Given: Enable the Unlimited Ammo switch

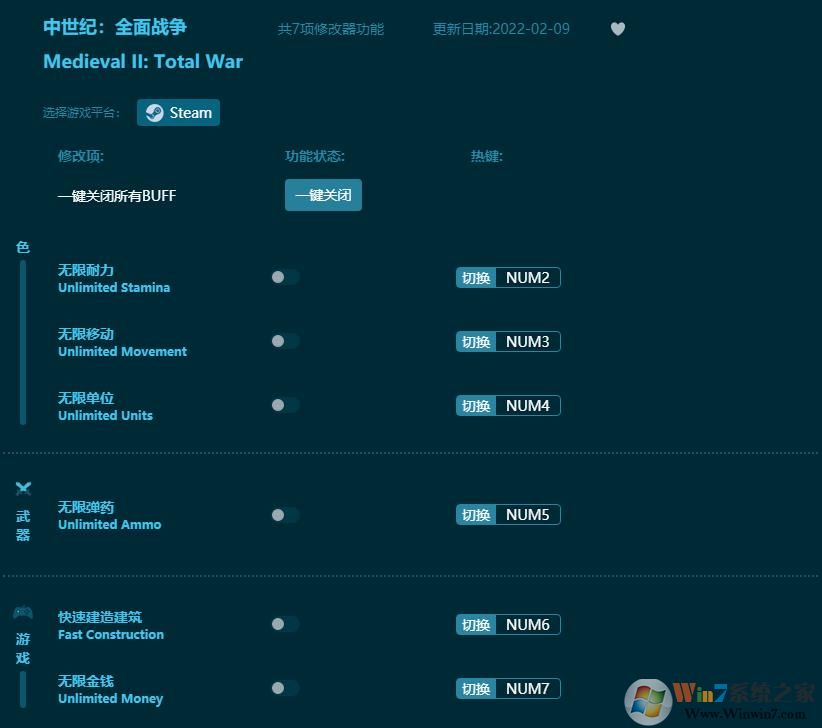Looking at the screenshot, I should click(284, 515).
